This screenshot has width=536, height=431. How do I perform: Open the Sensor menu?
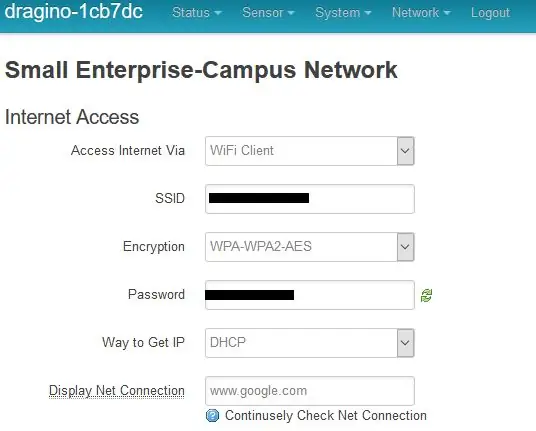click(x=268, y=13)
